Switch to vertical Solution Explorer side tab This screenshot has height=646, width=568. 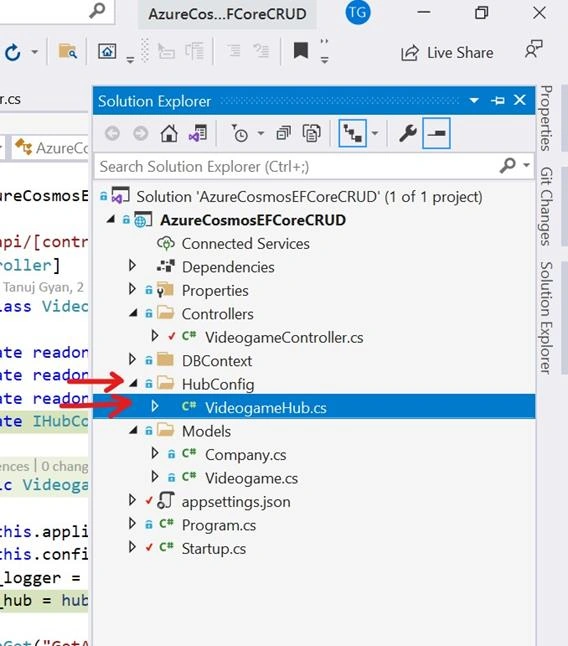click(x=546, y=318)
